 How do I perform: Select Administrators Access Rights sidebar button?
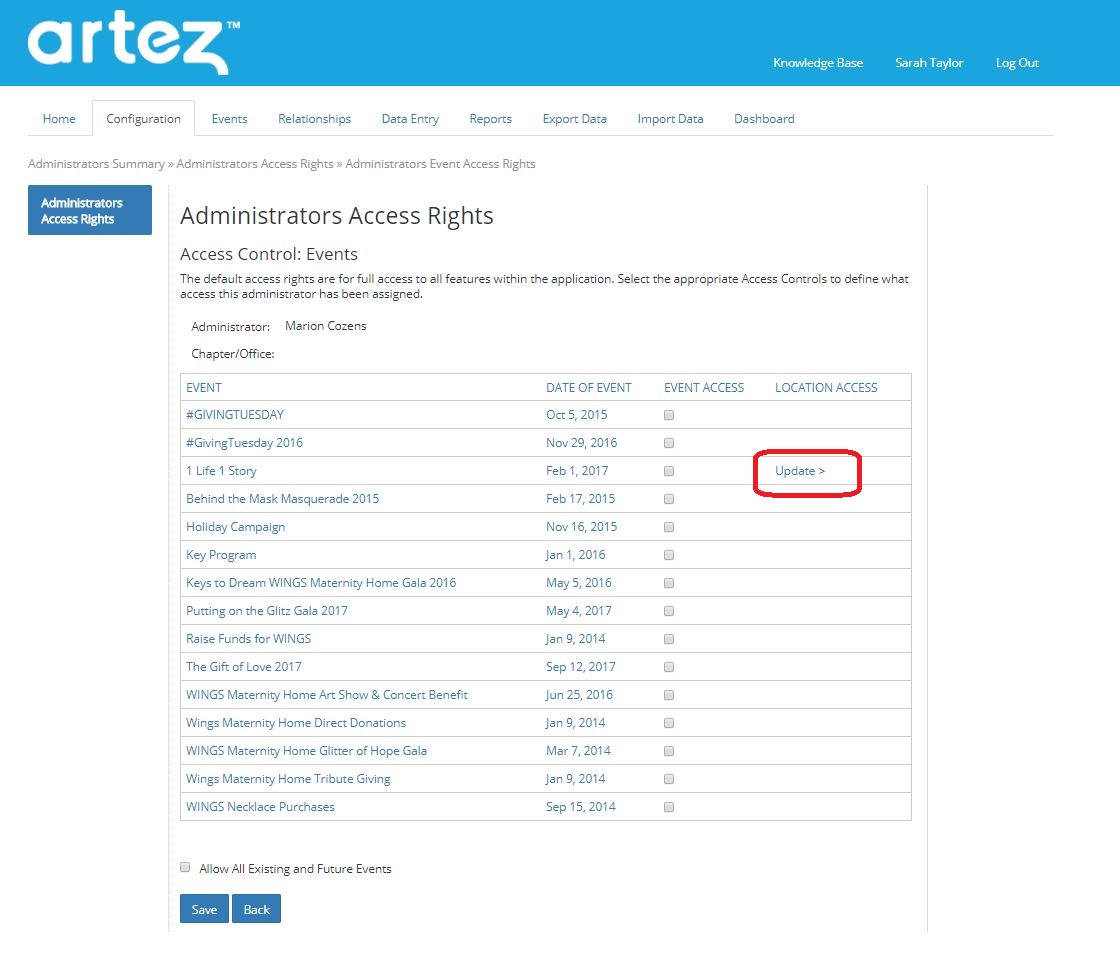click(90, 210)
